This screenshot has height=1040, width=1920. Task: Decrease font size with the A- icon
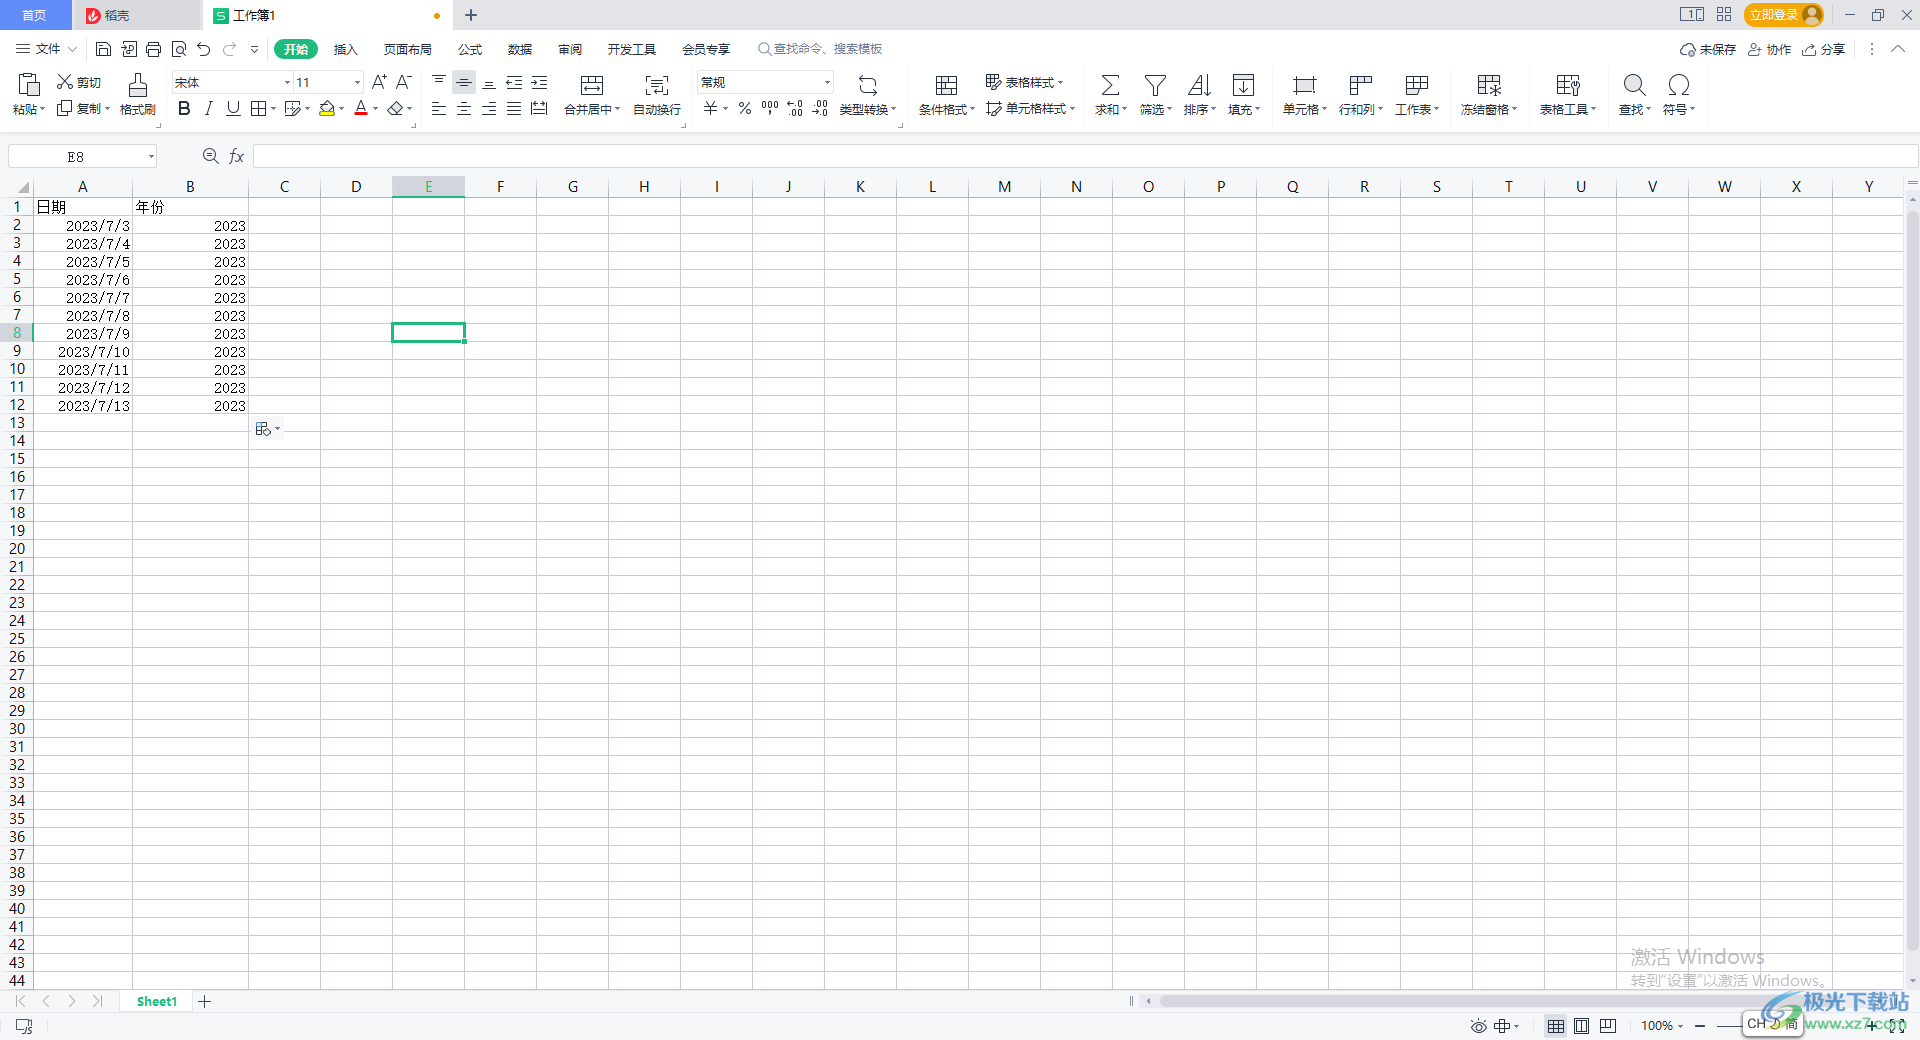pos(404,82)
